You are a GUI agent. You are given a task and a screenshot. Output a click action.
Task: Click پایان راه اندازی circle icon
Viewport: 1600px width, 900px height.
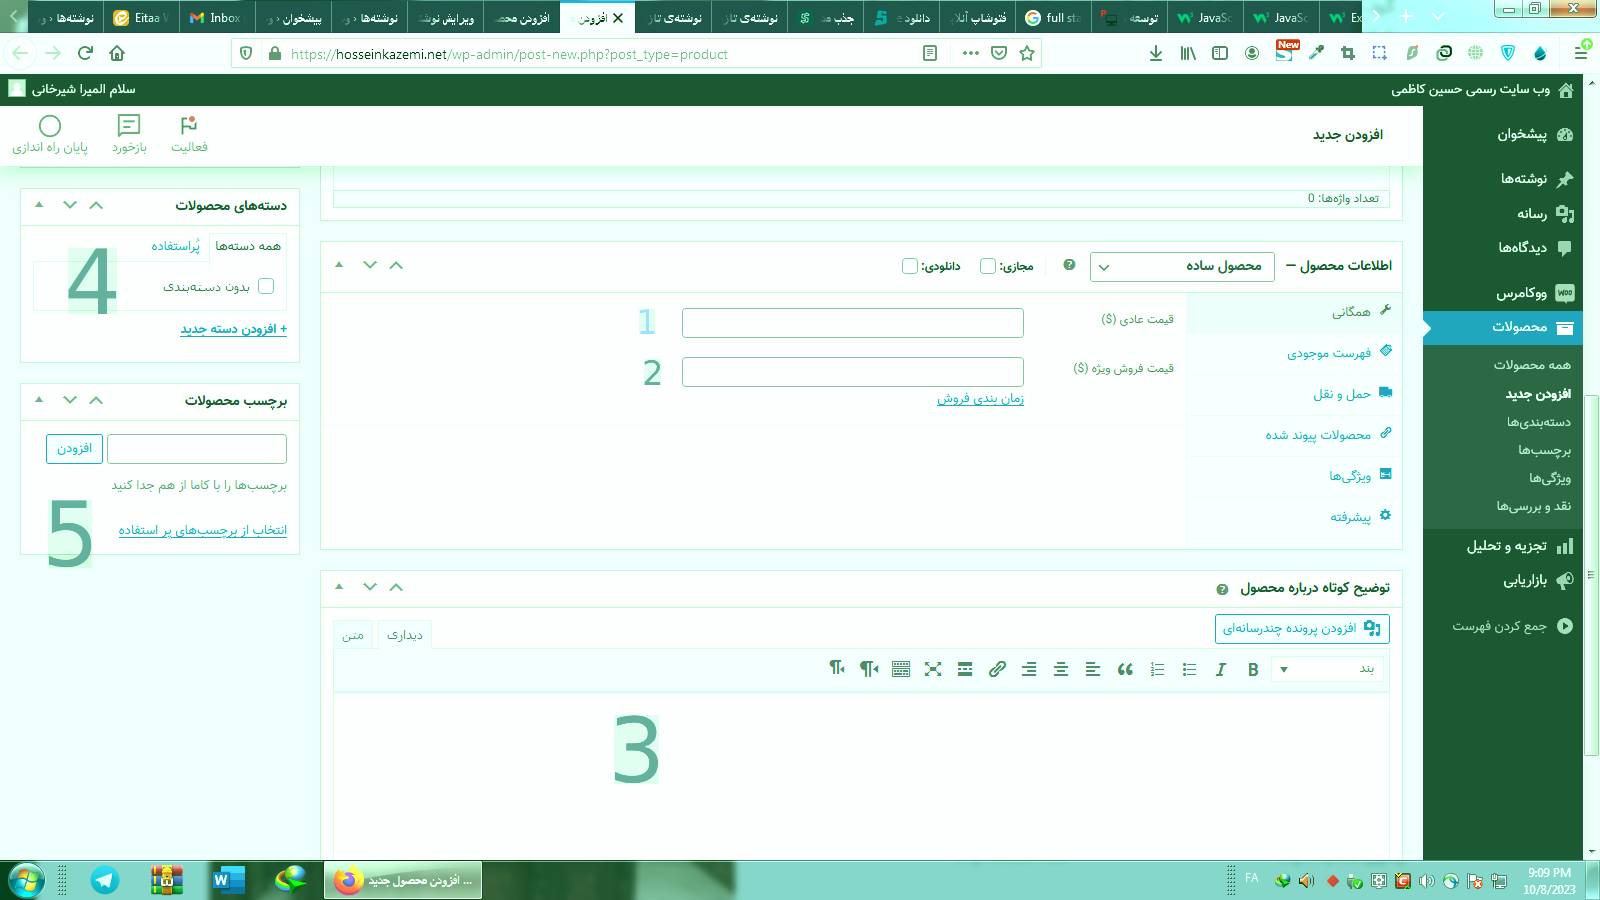pyautogui.click(x=50, y=134)
